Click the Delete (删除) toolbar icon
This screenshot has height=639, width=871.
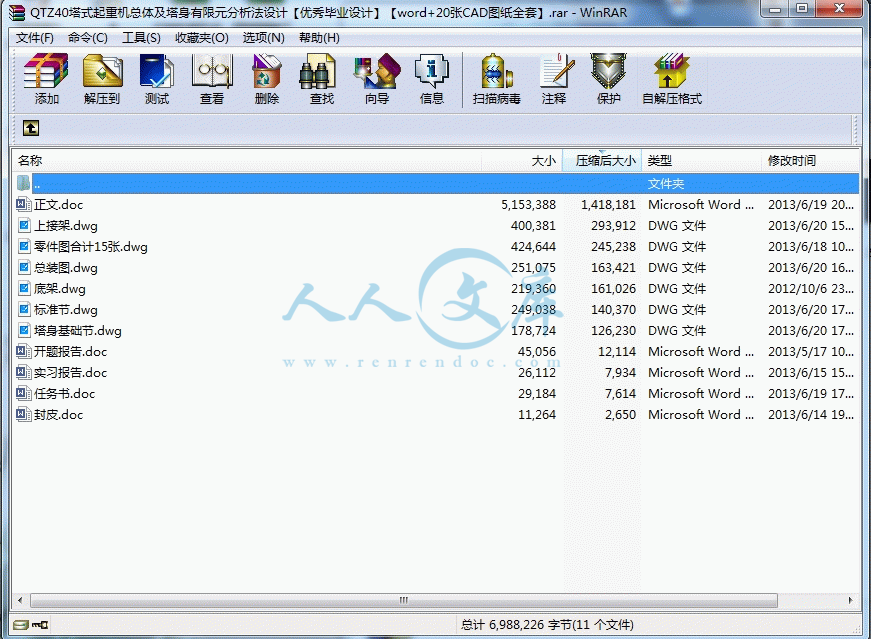[267, 71]
